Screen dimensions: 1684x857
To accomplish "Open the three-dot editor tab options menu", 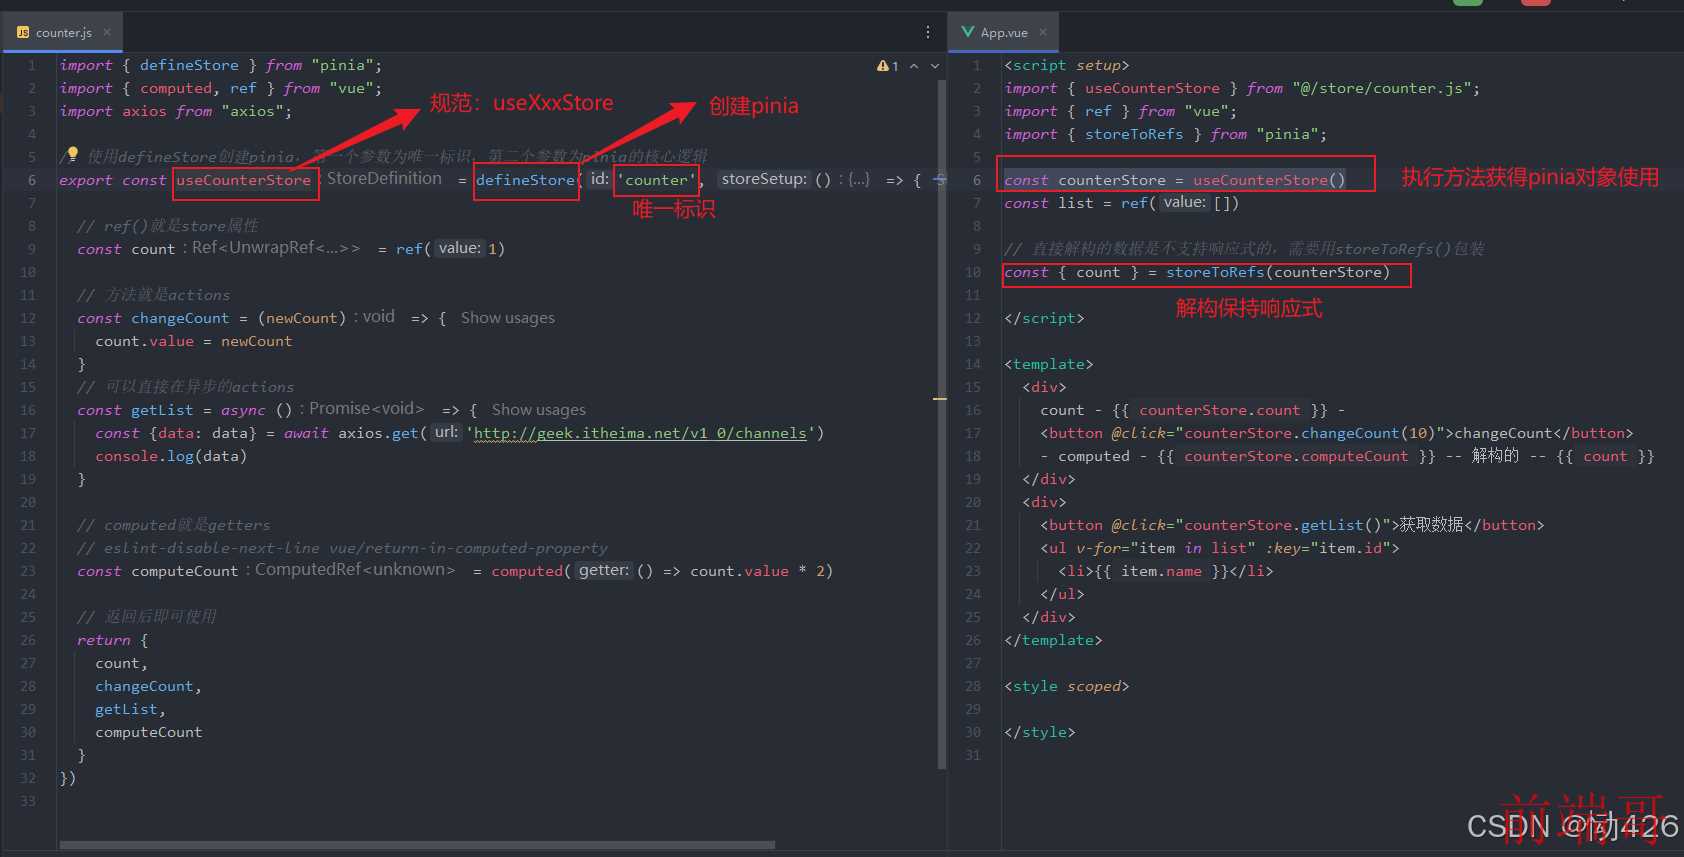I will (928, 32).
